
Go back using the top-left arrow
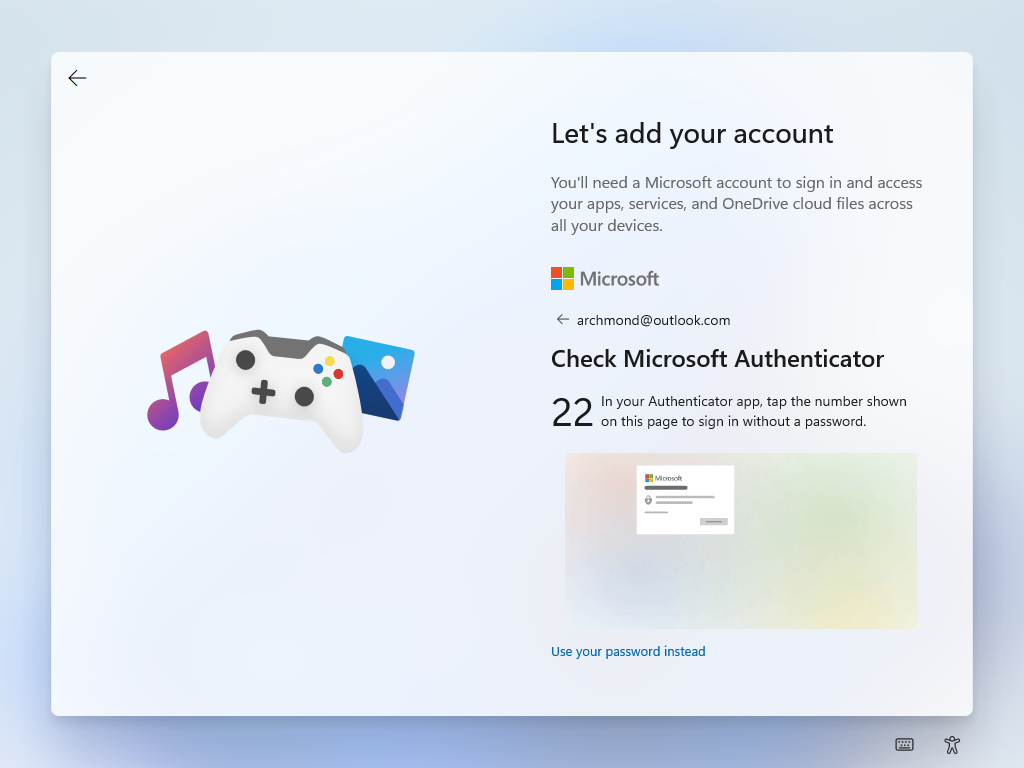pyautogui.click(x=77, y=78)
